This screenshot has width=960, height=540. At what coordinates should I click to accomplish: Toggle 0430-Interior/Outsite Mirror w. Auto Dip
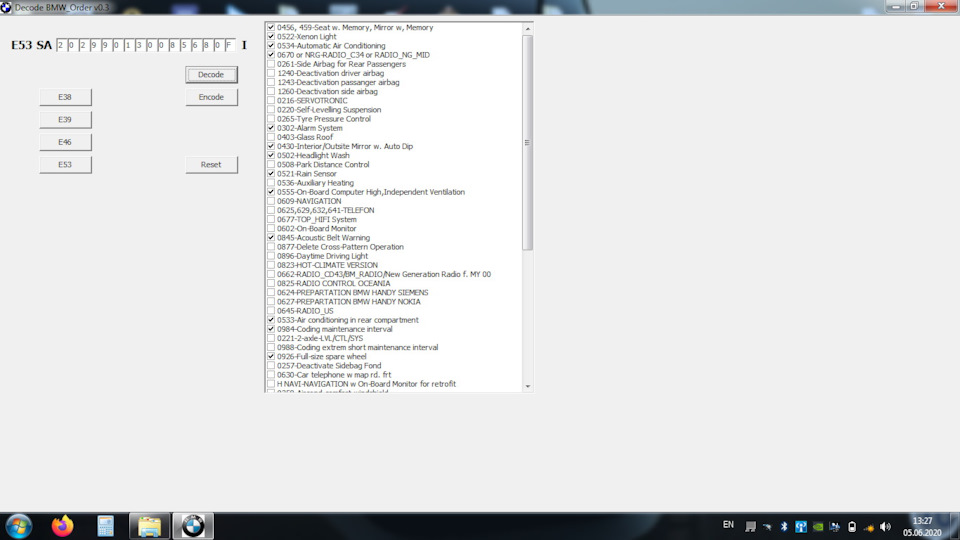pos(271,146)
